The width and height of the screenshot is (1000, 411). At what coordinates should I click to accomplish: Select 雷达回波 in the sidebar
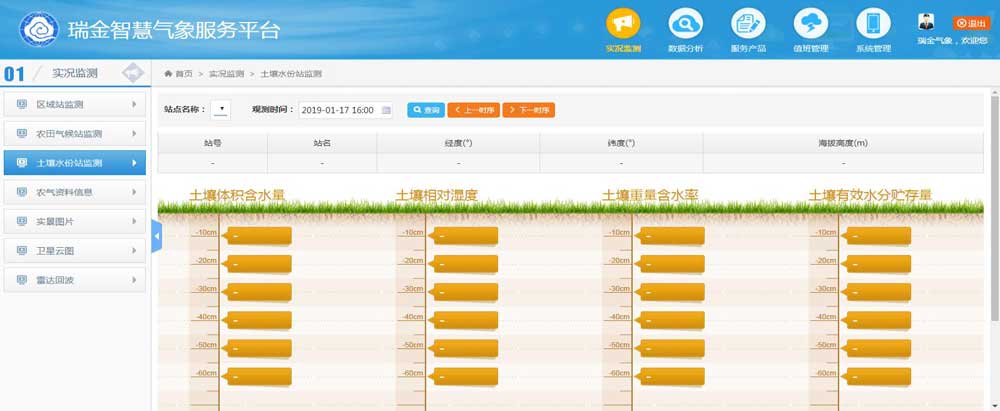click(x=75, y=280)
